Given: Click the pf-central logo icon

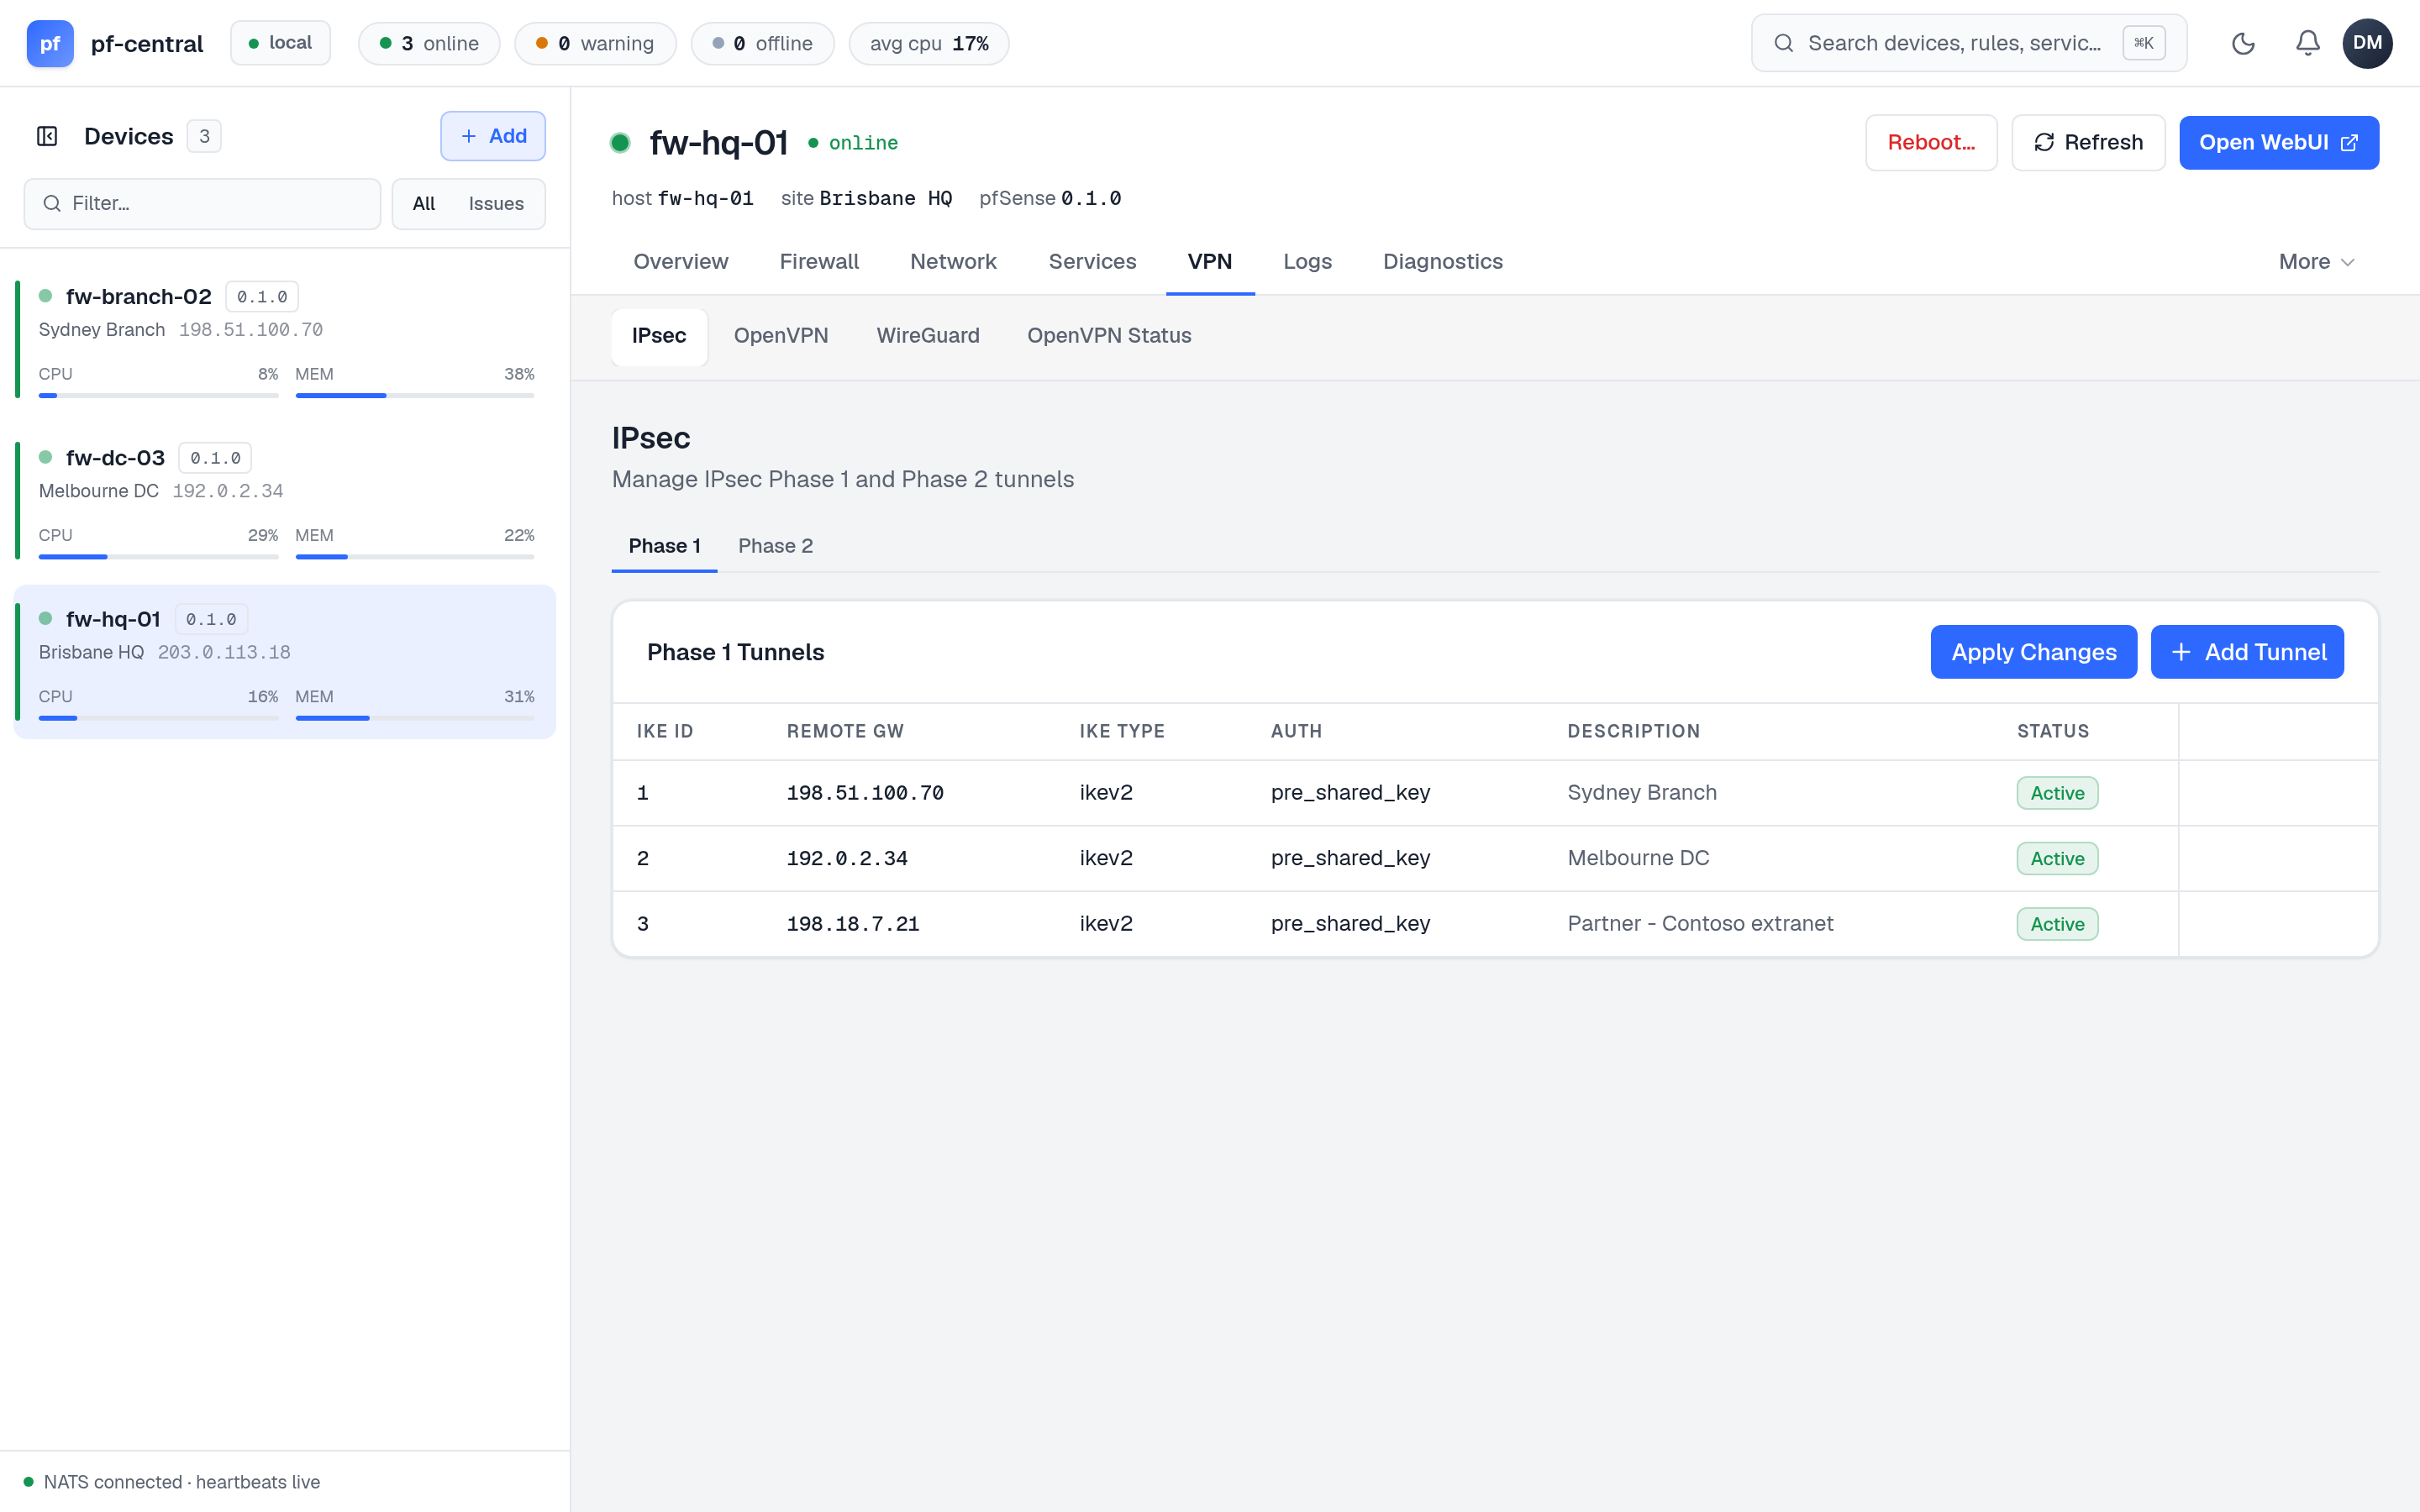Looking at the screenshot, I should tap(50, 43).
